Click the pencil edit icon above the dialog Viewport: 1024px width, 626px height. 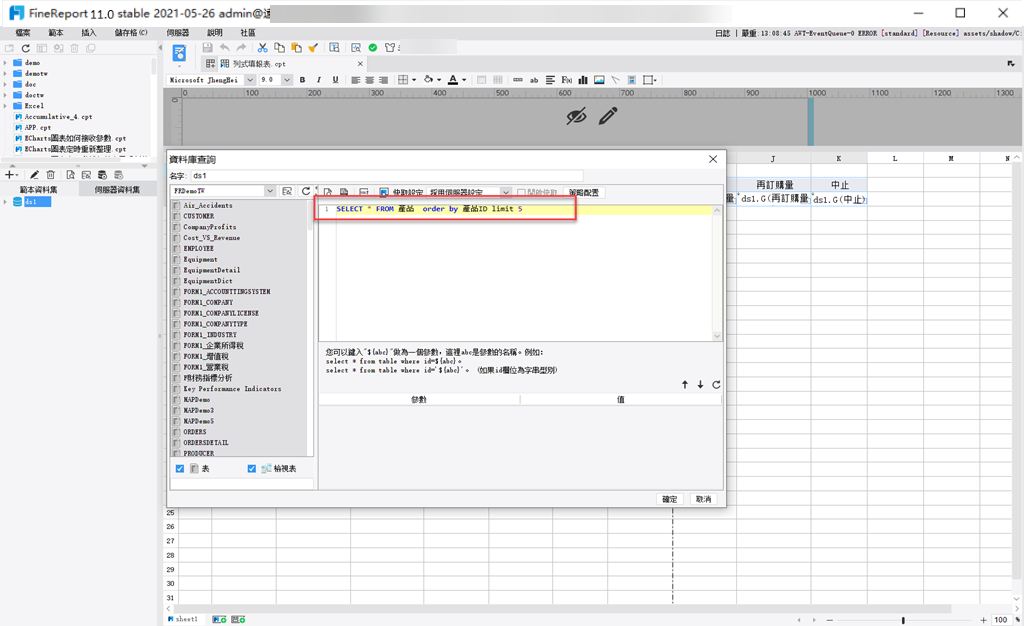coord(608,116)
